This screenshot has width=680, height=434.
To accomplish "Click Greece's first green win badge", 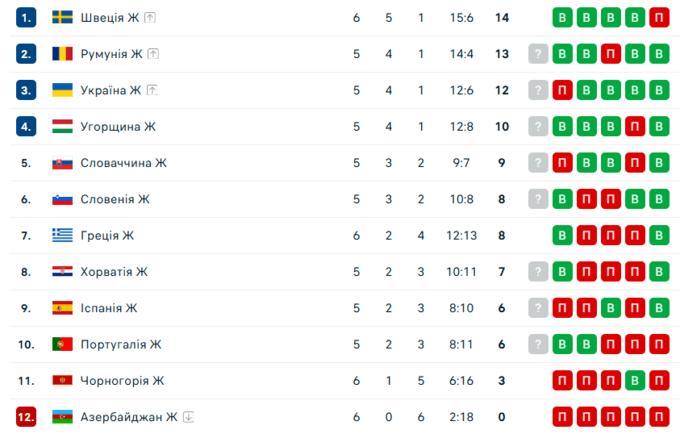I will (563, 235).
